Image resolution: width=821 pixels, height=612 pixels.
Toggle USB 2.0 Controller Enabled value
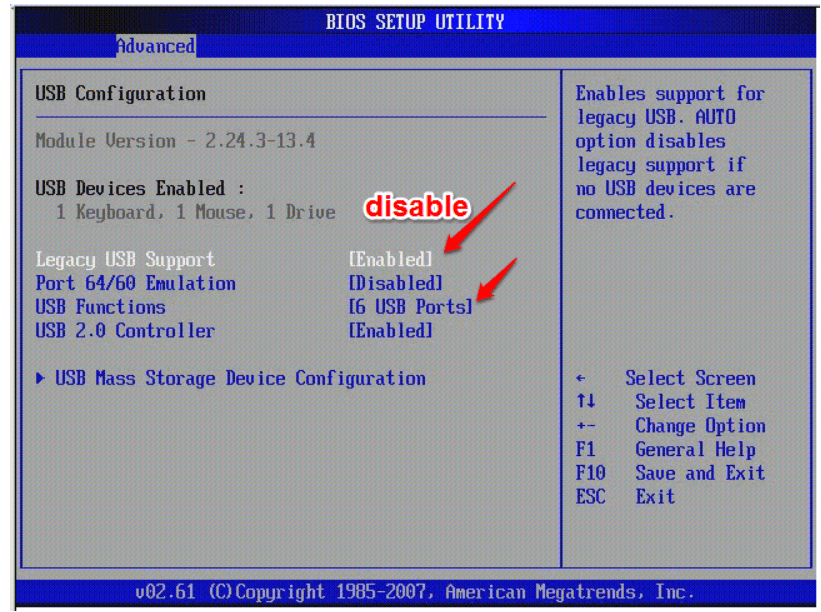pos(391,330)
